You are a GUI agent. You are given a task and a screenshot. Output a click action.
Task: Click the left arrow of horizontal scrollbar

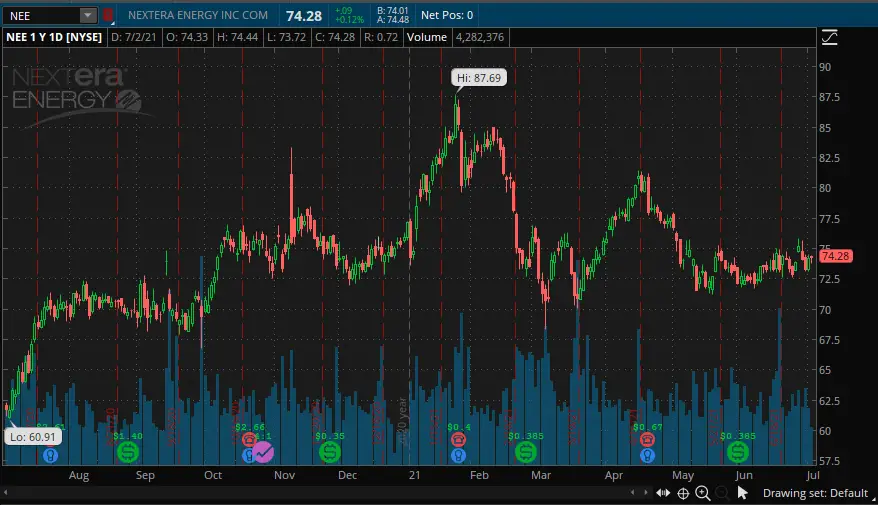click(x=6, y=493)
